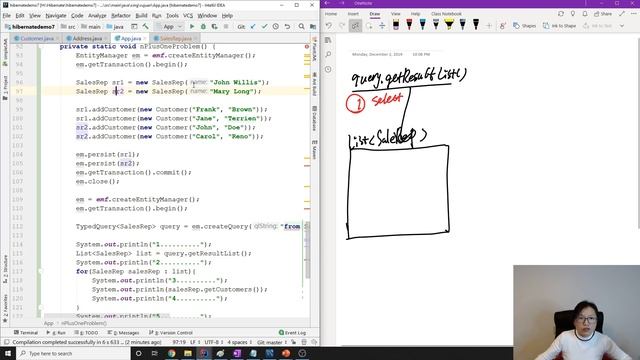
Task: Change 4 spaces indent setting
Action: [239, 342]
